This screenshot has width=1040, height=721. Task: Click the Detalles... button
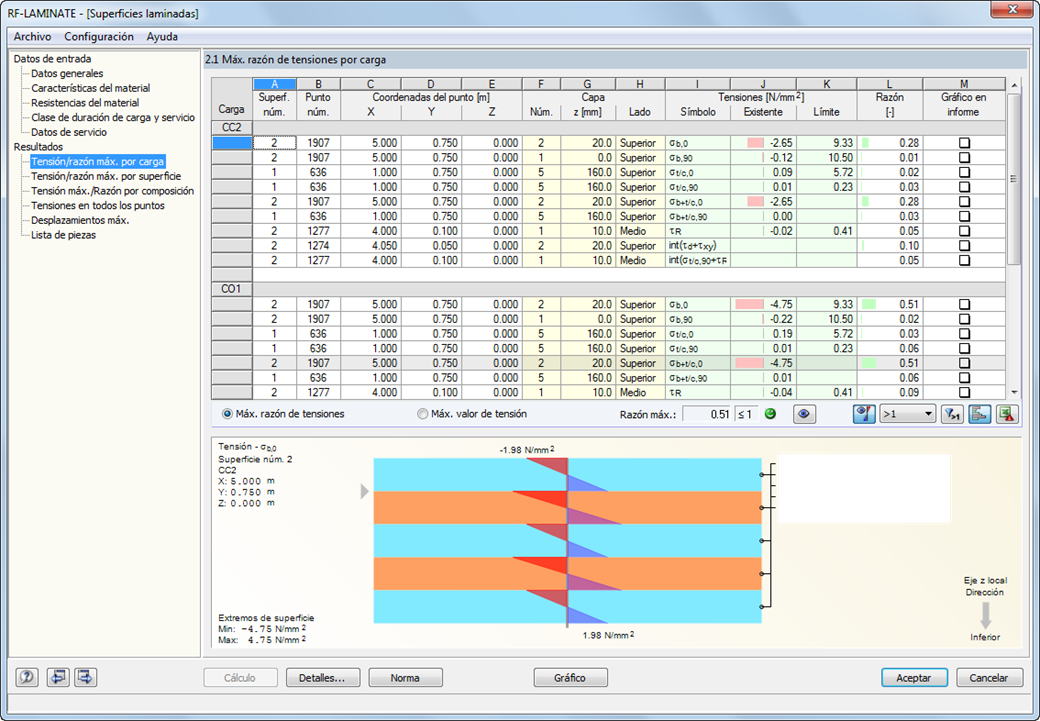322,678
